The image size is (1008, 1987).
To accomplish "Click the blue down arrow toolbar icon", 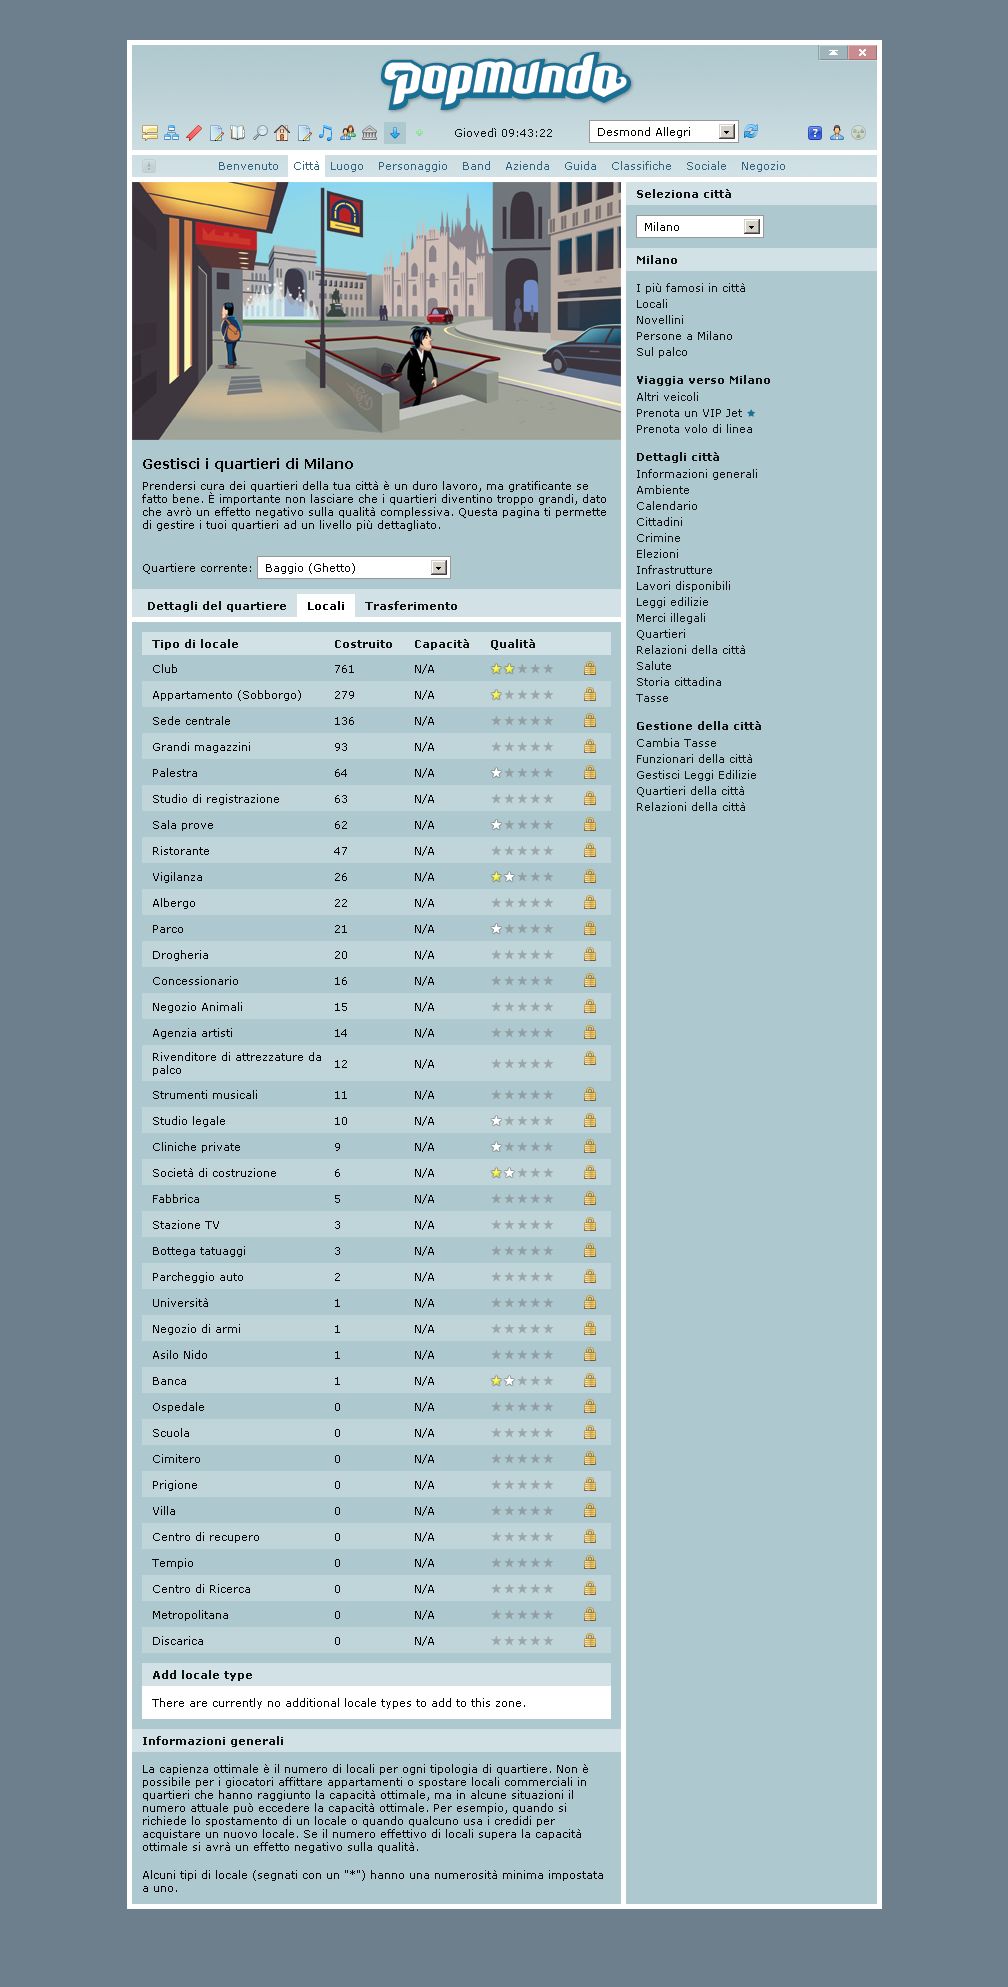I will [x=395, y=132].
